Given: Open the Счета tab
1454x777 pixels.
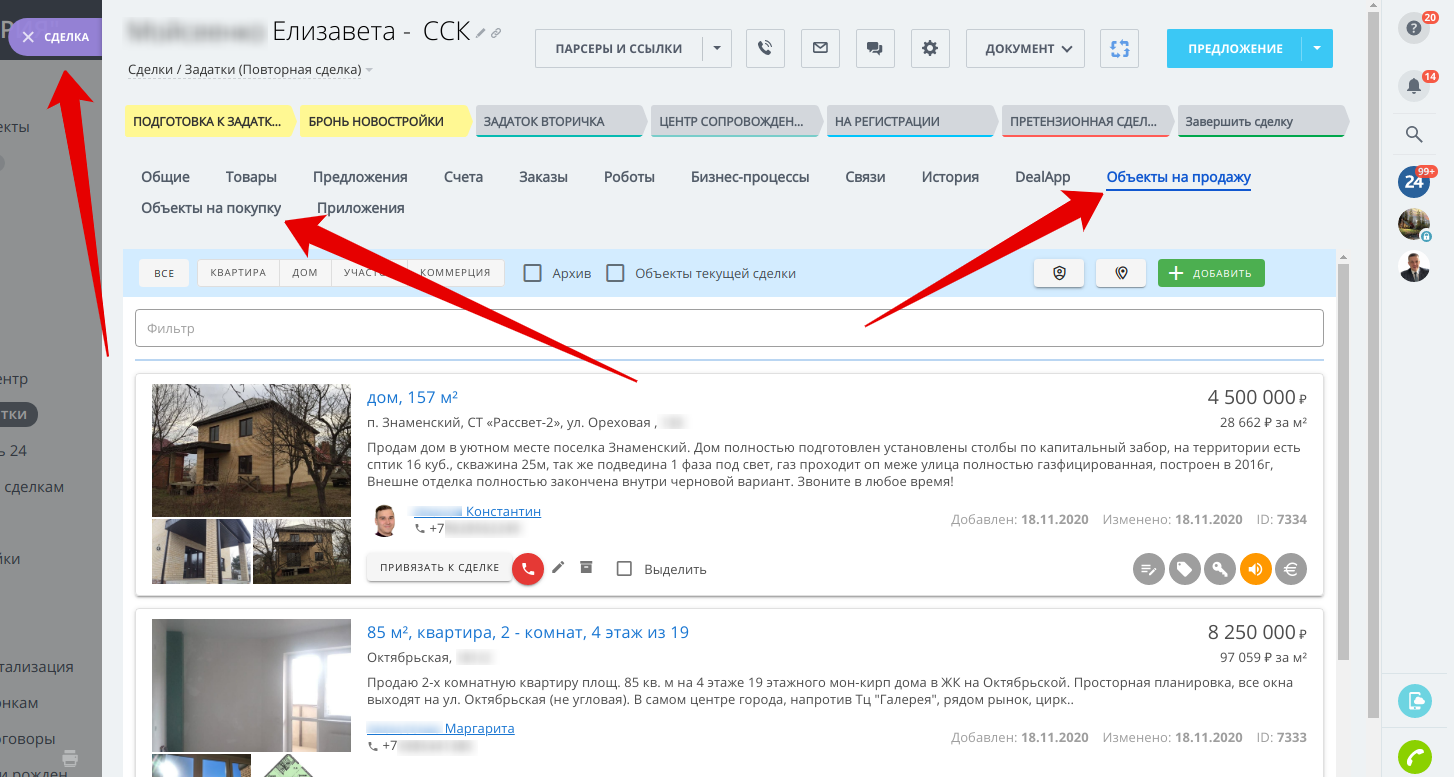Looking at the screenshot, I should pyautogui.click(x=463, y=177).
